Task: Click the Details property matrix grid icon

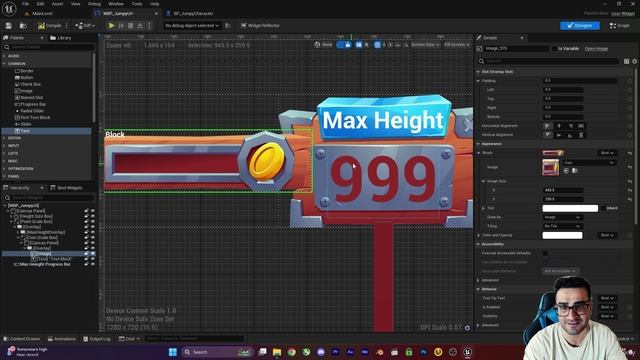Action: coord(627,61)
